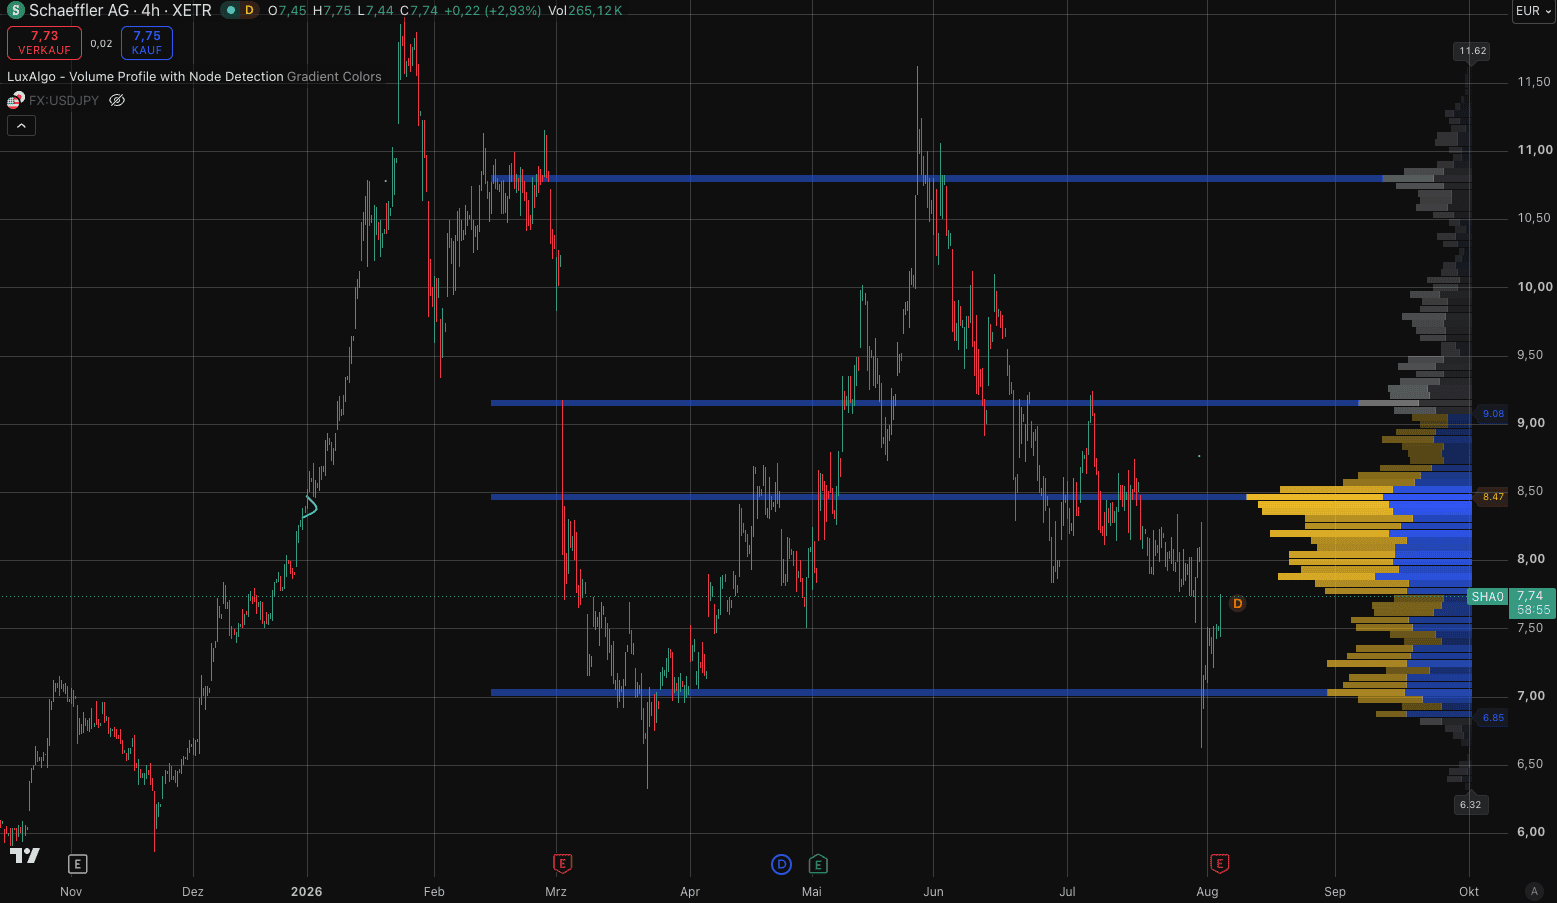Click the 11,50 level on the price axis

click(1534, 82)
